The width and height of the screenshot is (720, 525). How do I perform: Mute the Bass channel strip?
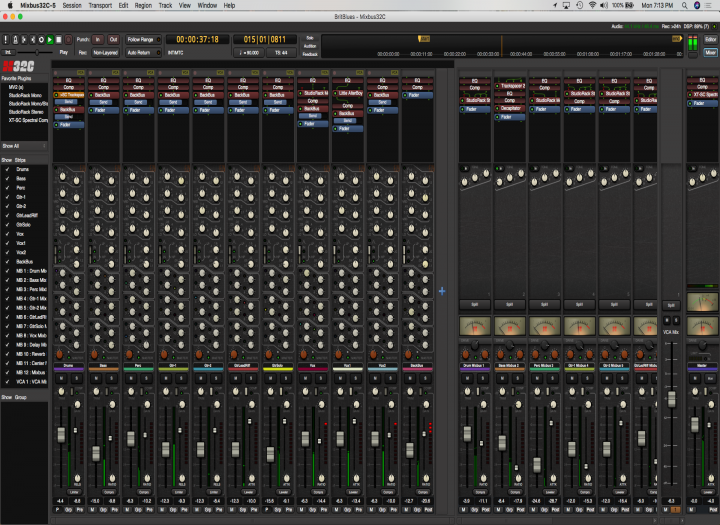point(96,378)
